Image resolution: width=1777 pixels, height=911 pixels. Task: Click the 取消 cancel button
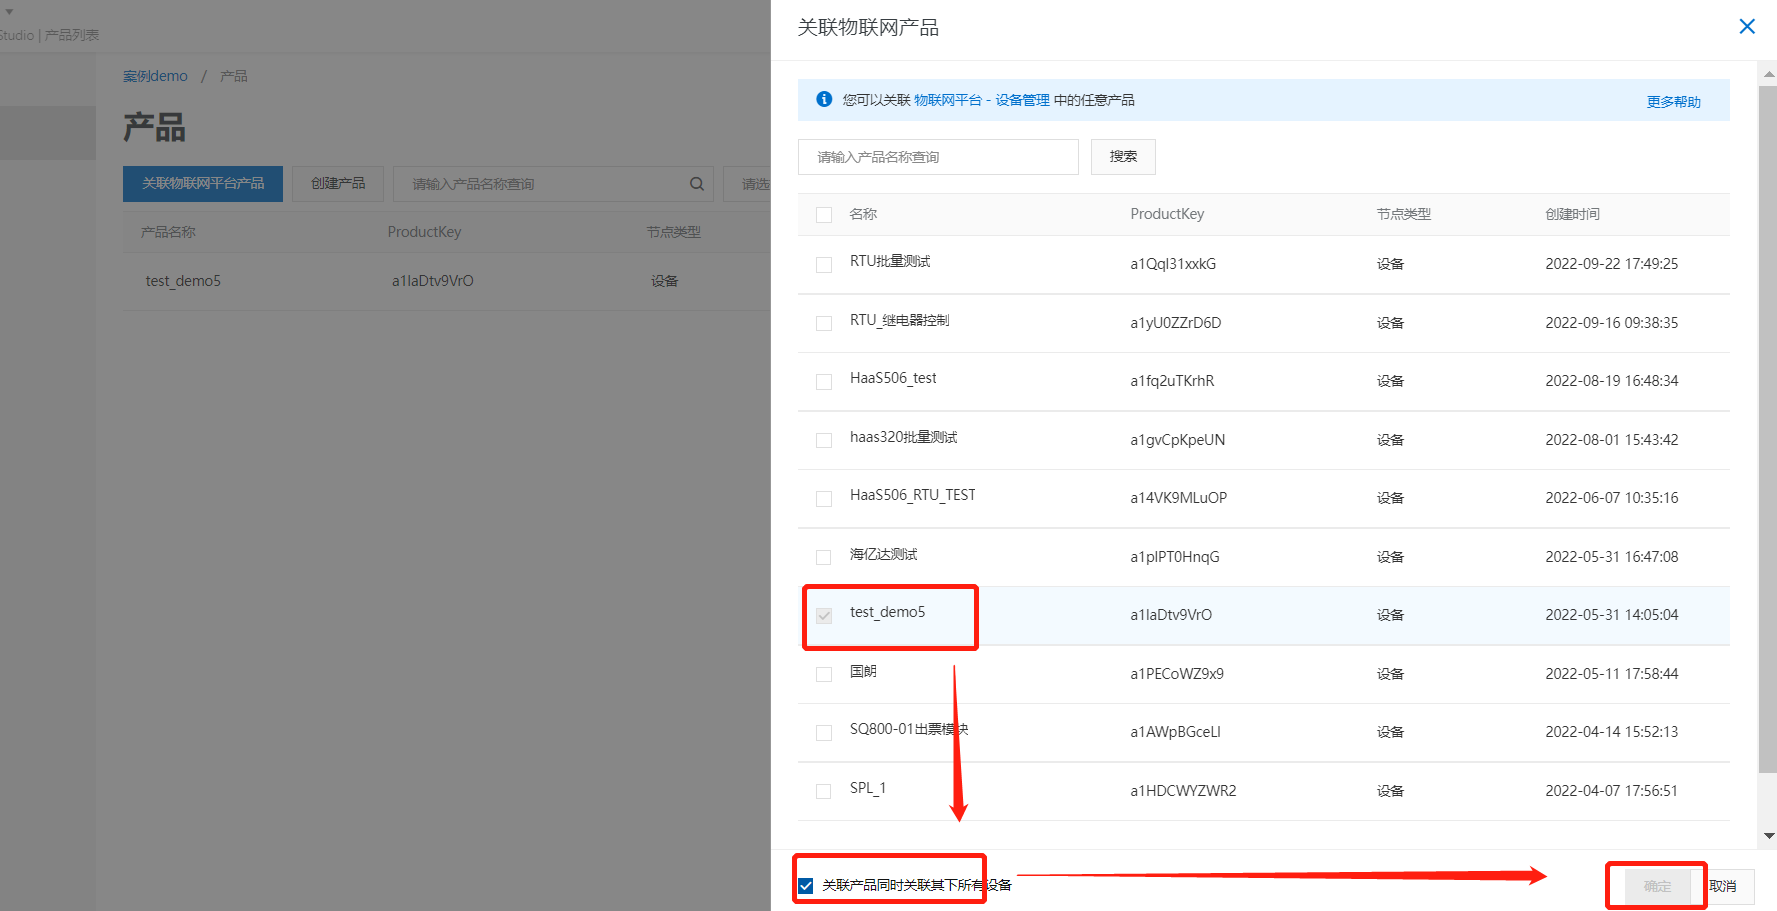(1722, 886)
